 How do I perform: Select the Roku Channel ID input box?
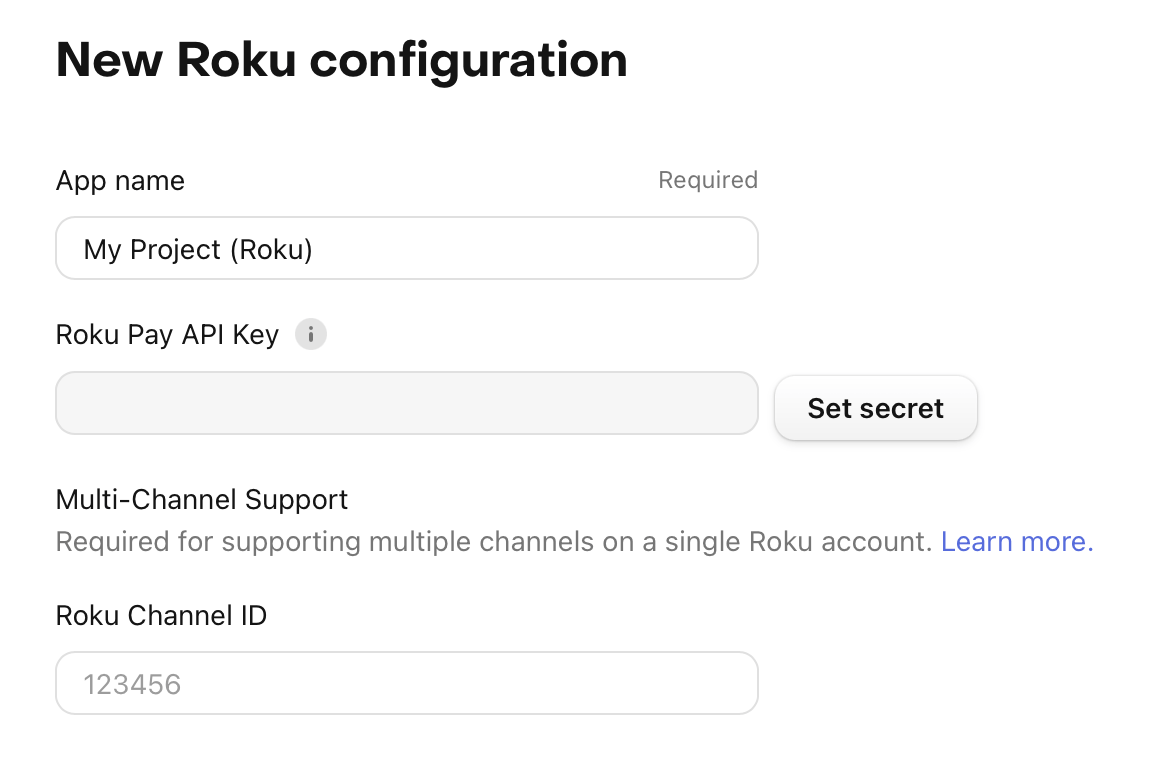tap(406, 683)
